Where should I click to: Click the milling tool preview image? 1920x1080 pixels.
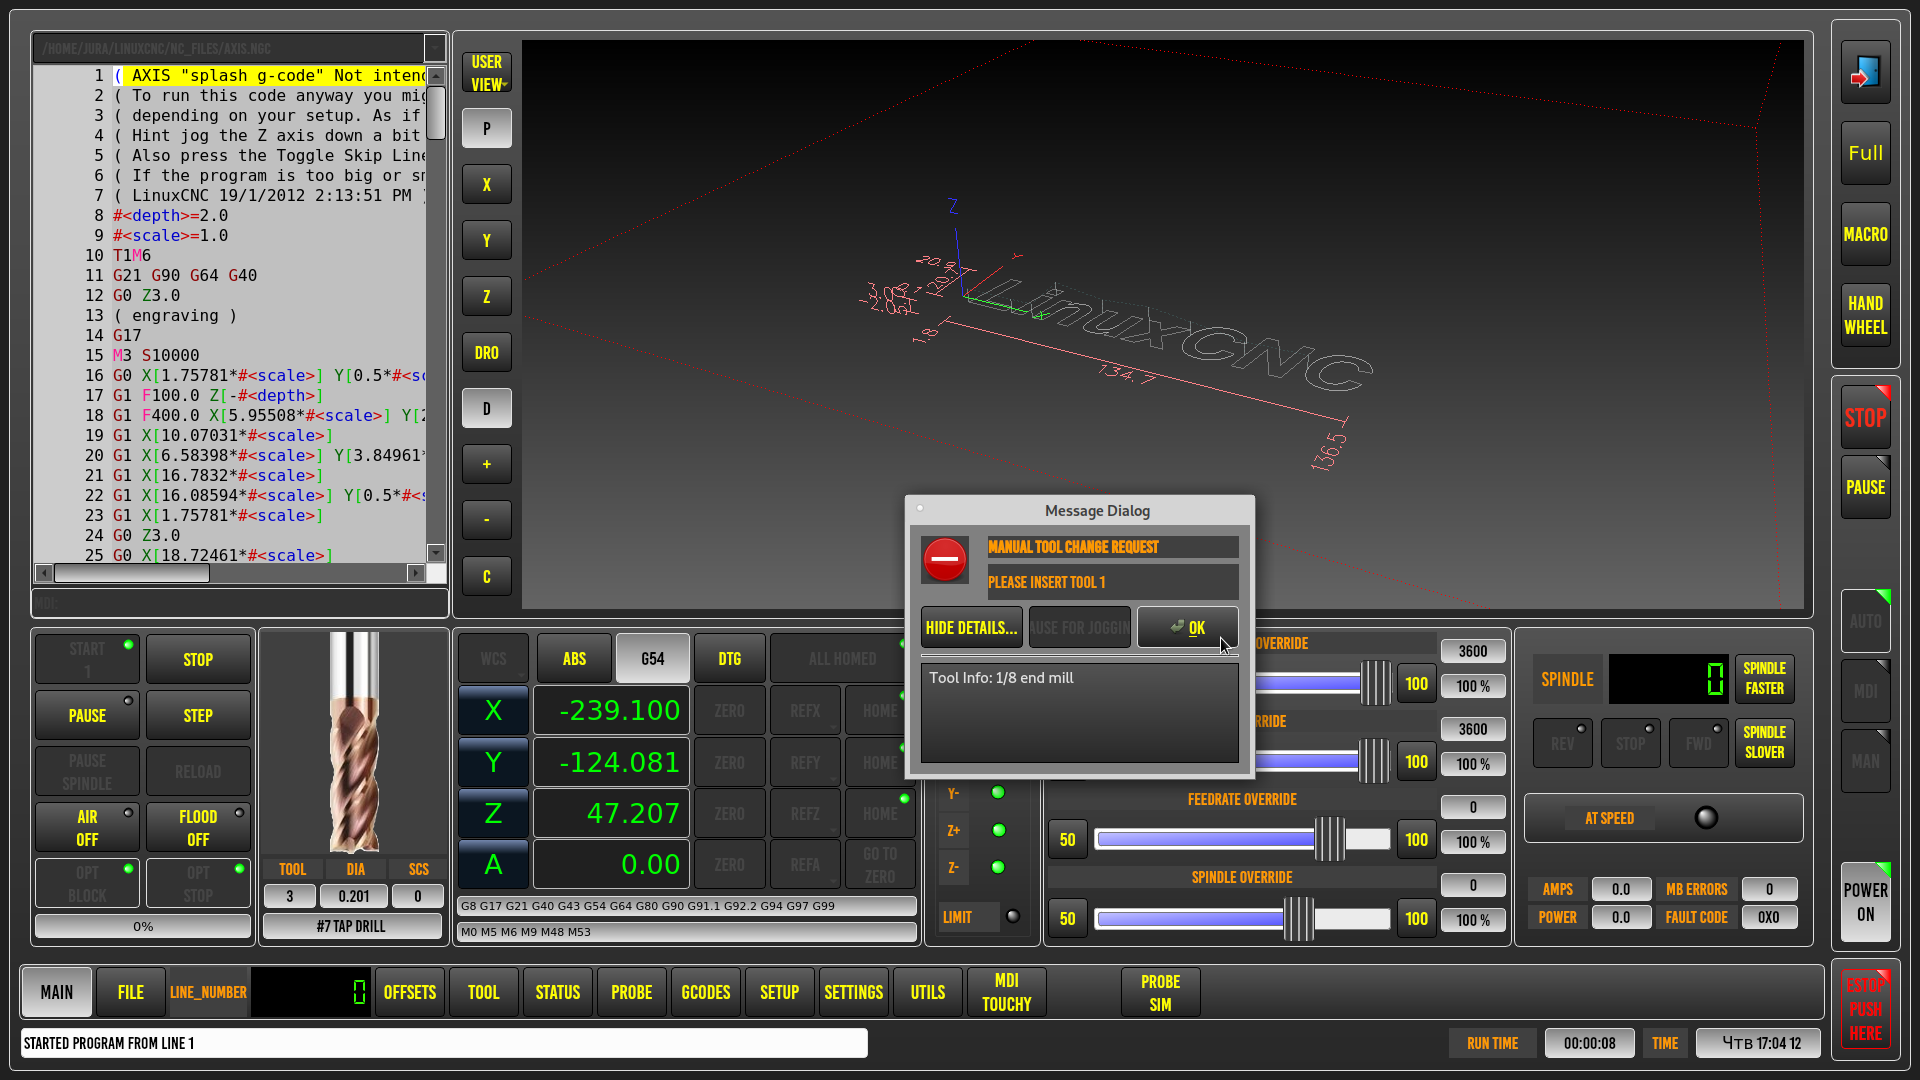pos(354,742)
